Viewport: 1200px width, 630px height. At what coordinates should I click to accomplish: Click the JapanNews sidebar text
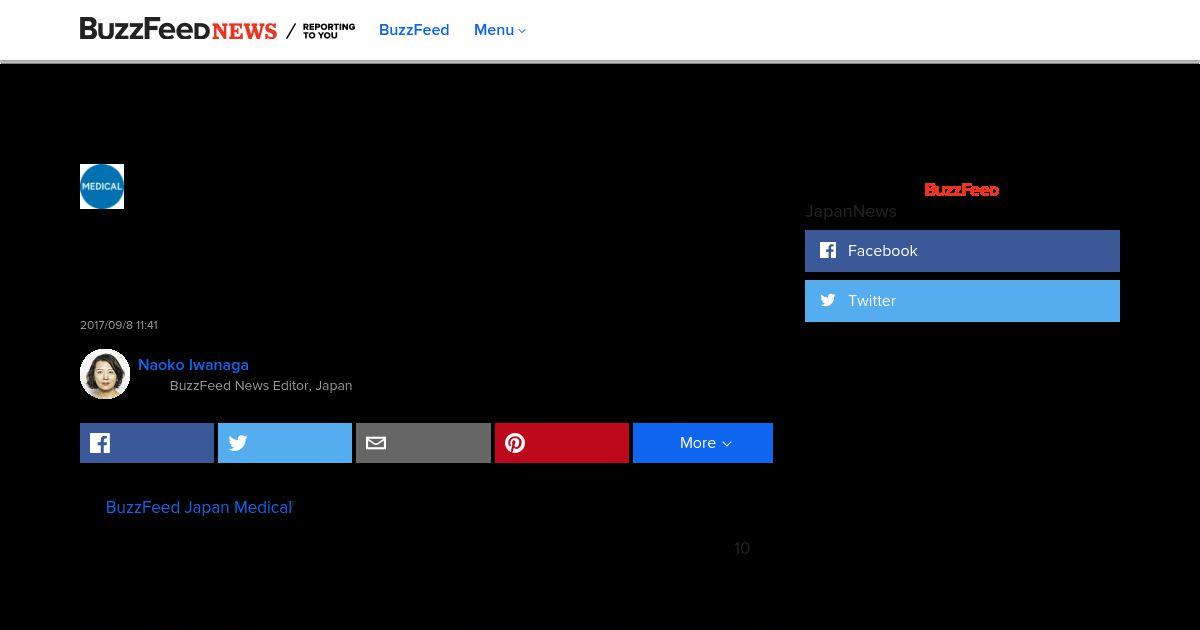[851, 211]
